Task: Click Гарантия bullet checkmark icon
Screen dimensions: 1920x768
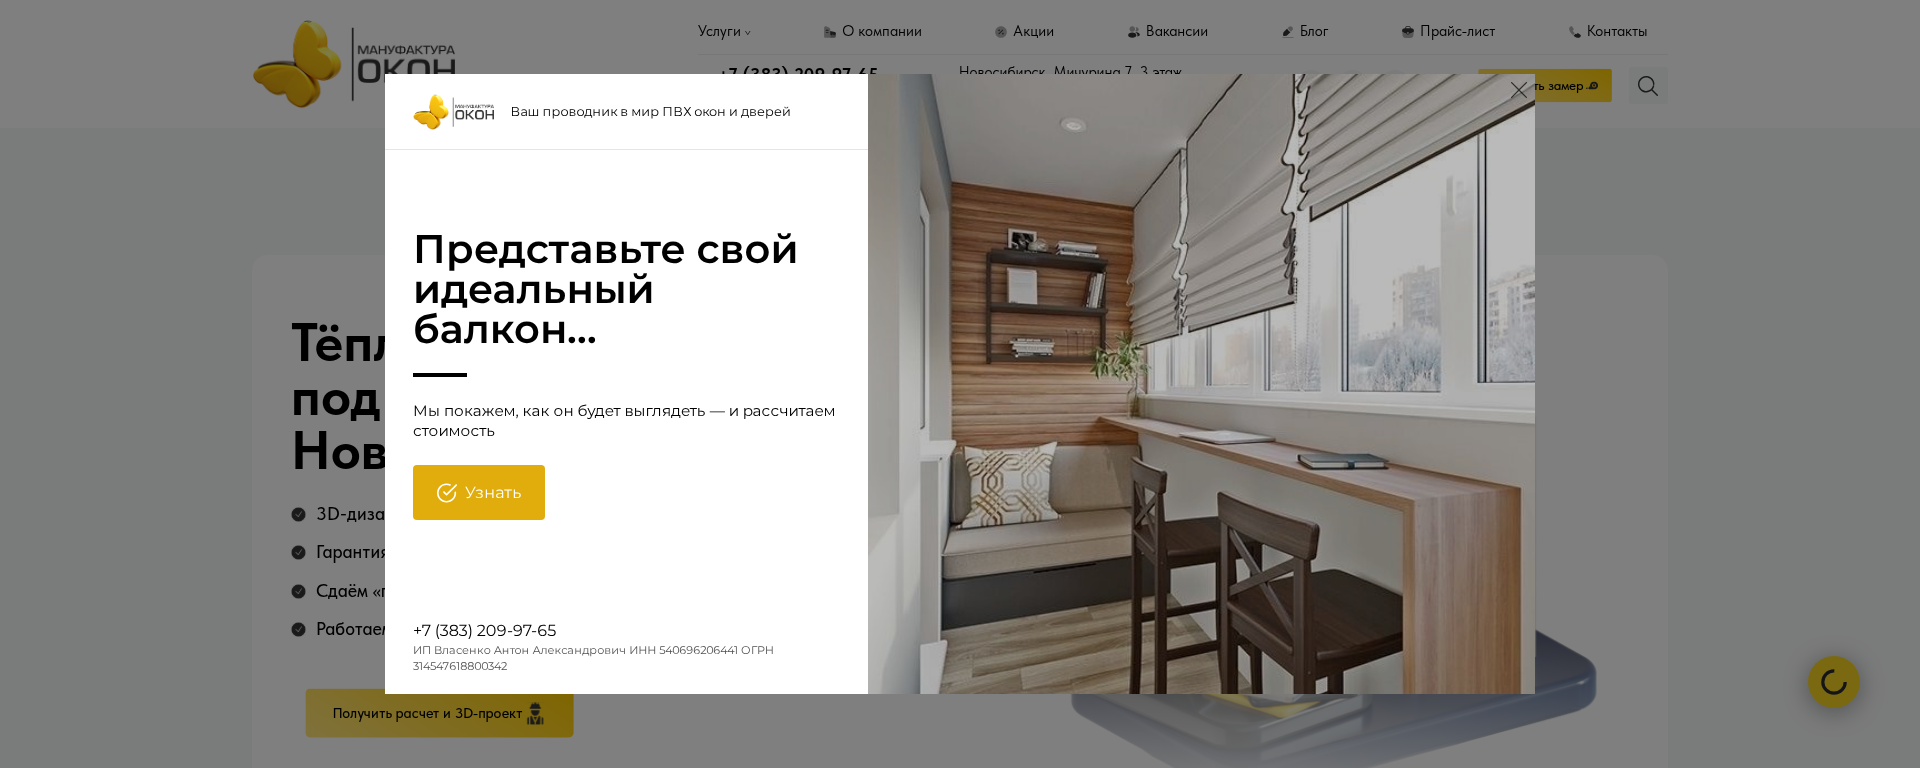Action: coord(298,552)
